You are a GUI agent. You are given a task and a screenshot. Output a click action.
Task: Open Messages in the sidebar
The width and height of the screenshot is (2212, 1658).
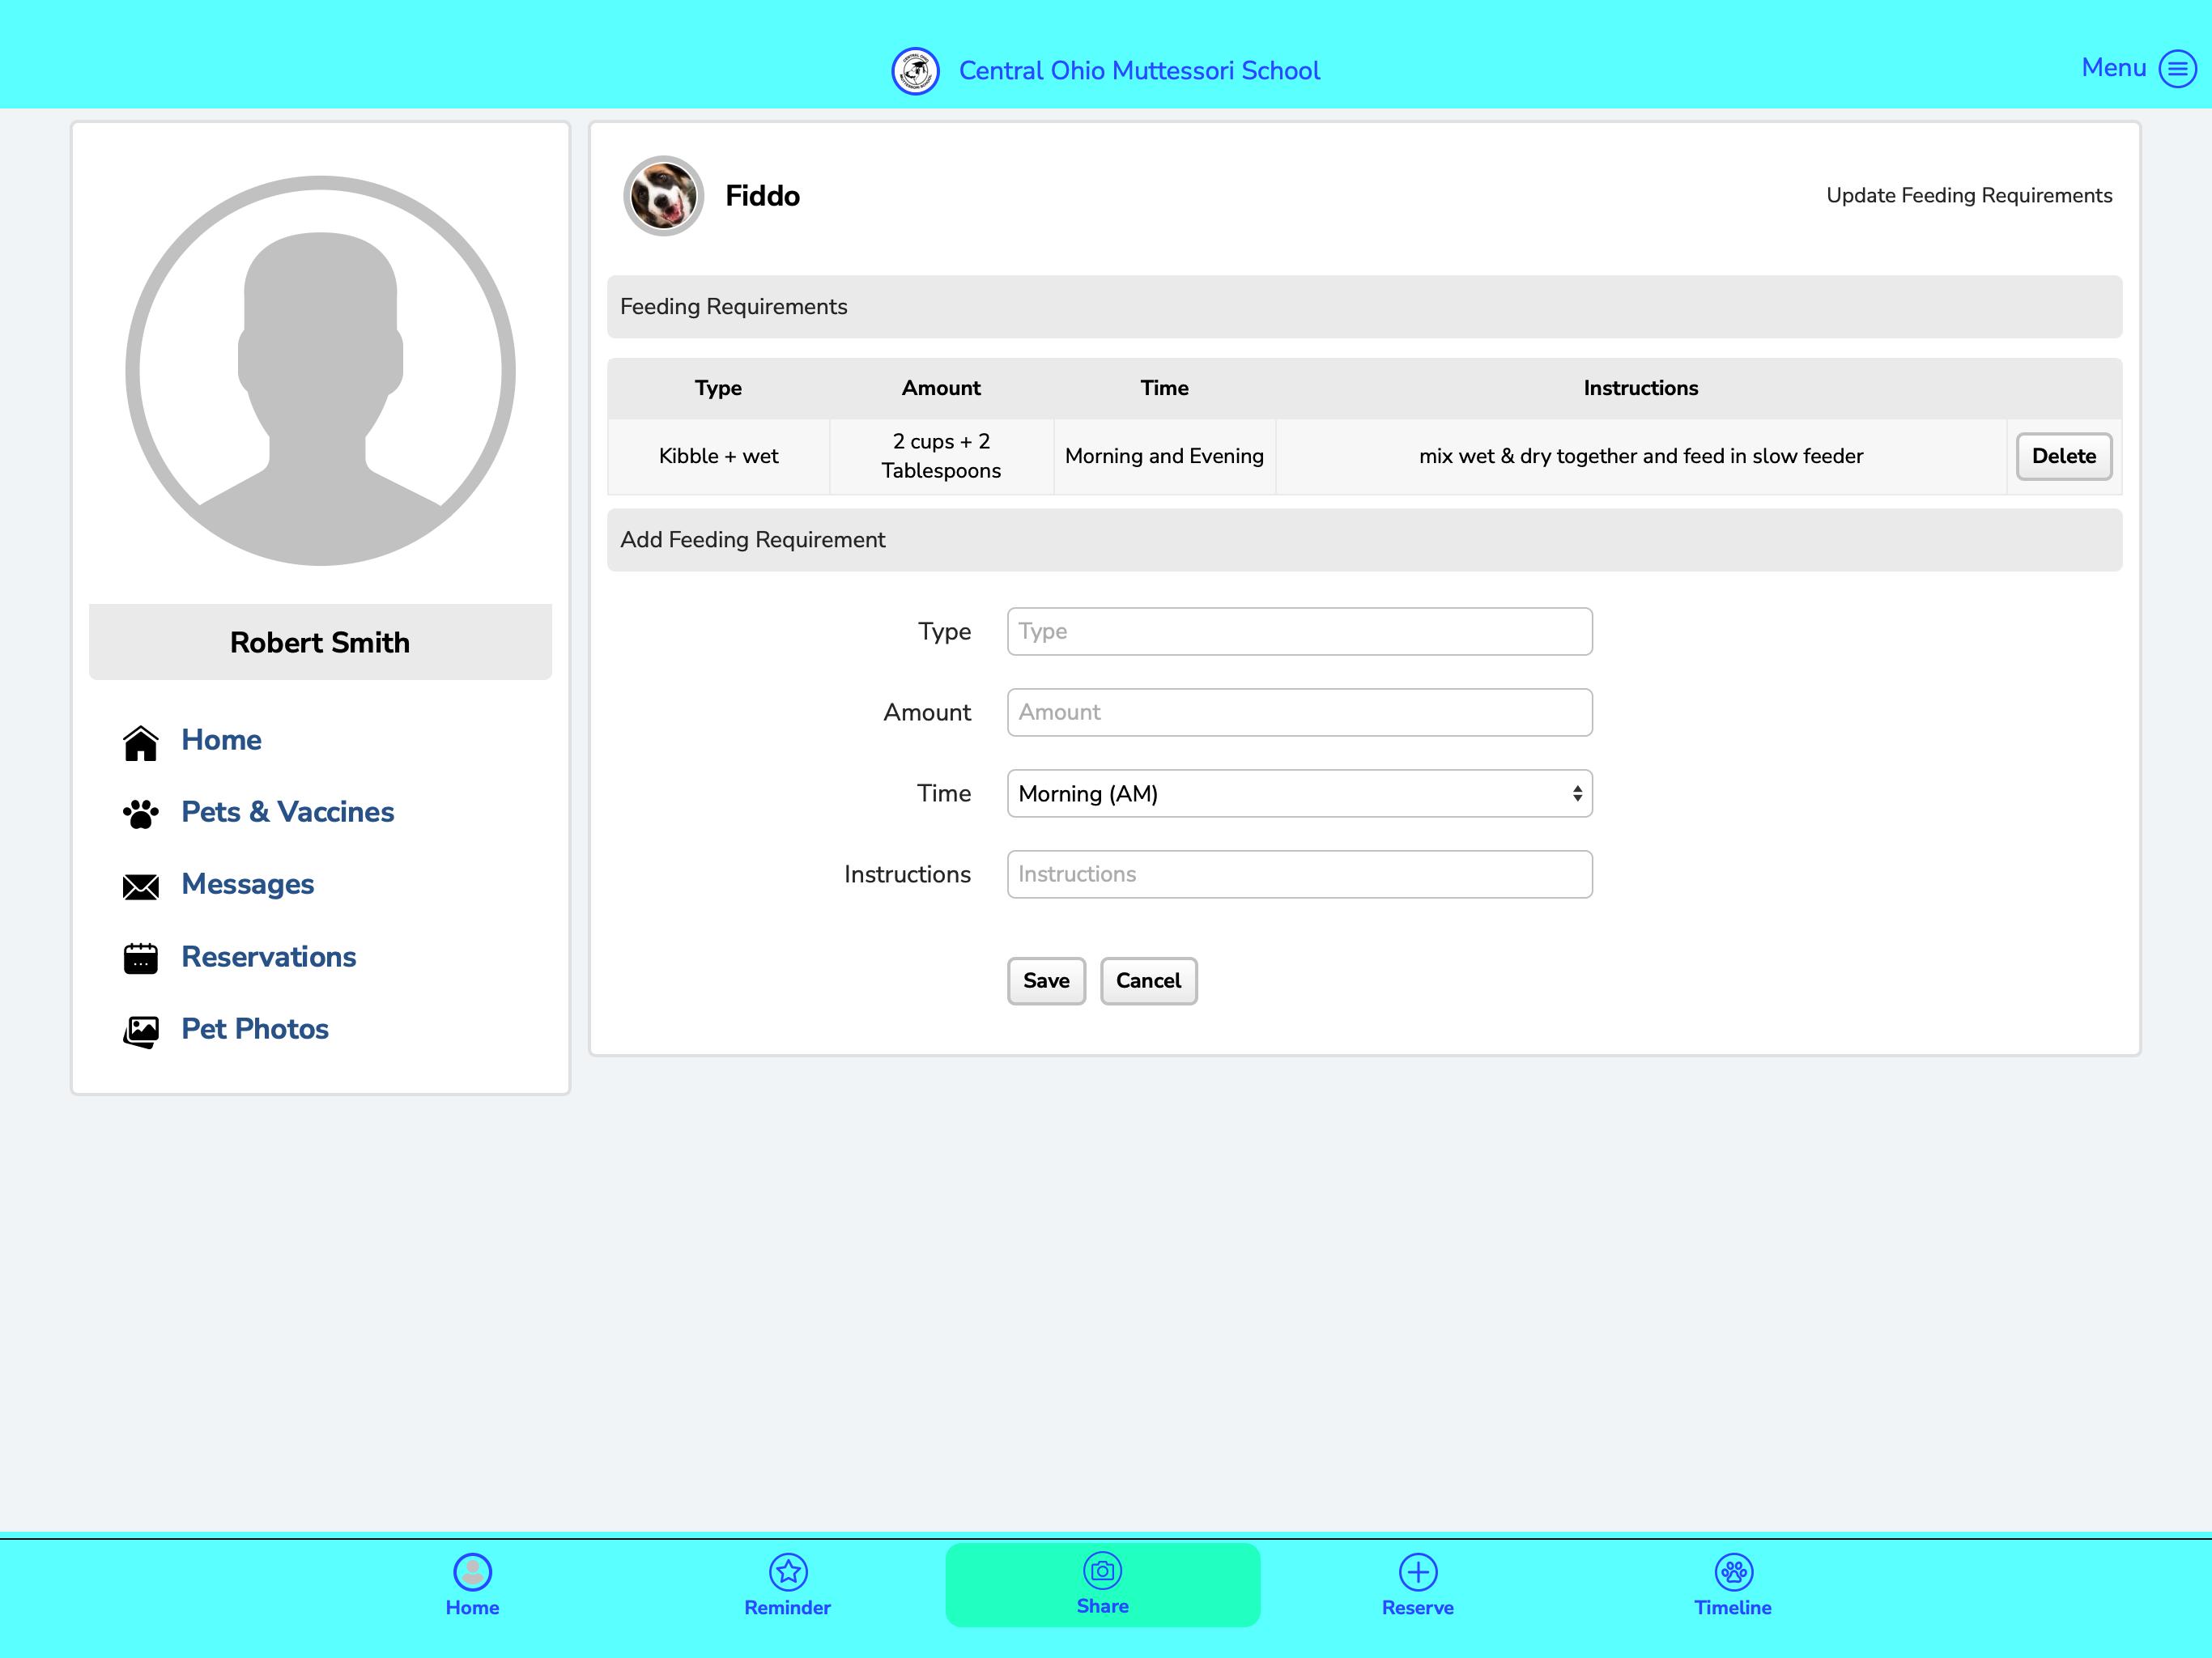tap(248, 884)
